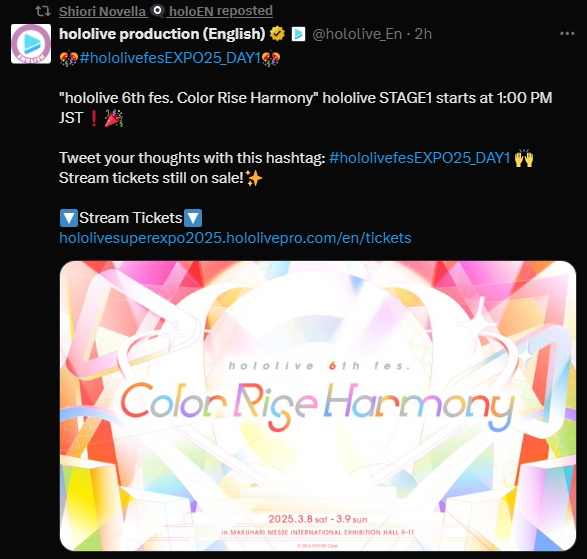Click the party popper emoji after JST
Image resolution: width=587 pixels, height=559 pixels.
[x=114, y=118]
